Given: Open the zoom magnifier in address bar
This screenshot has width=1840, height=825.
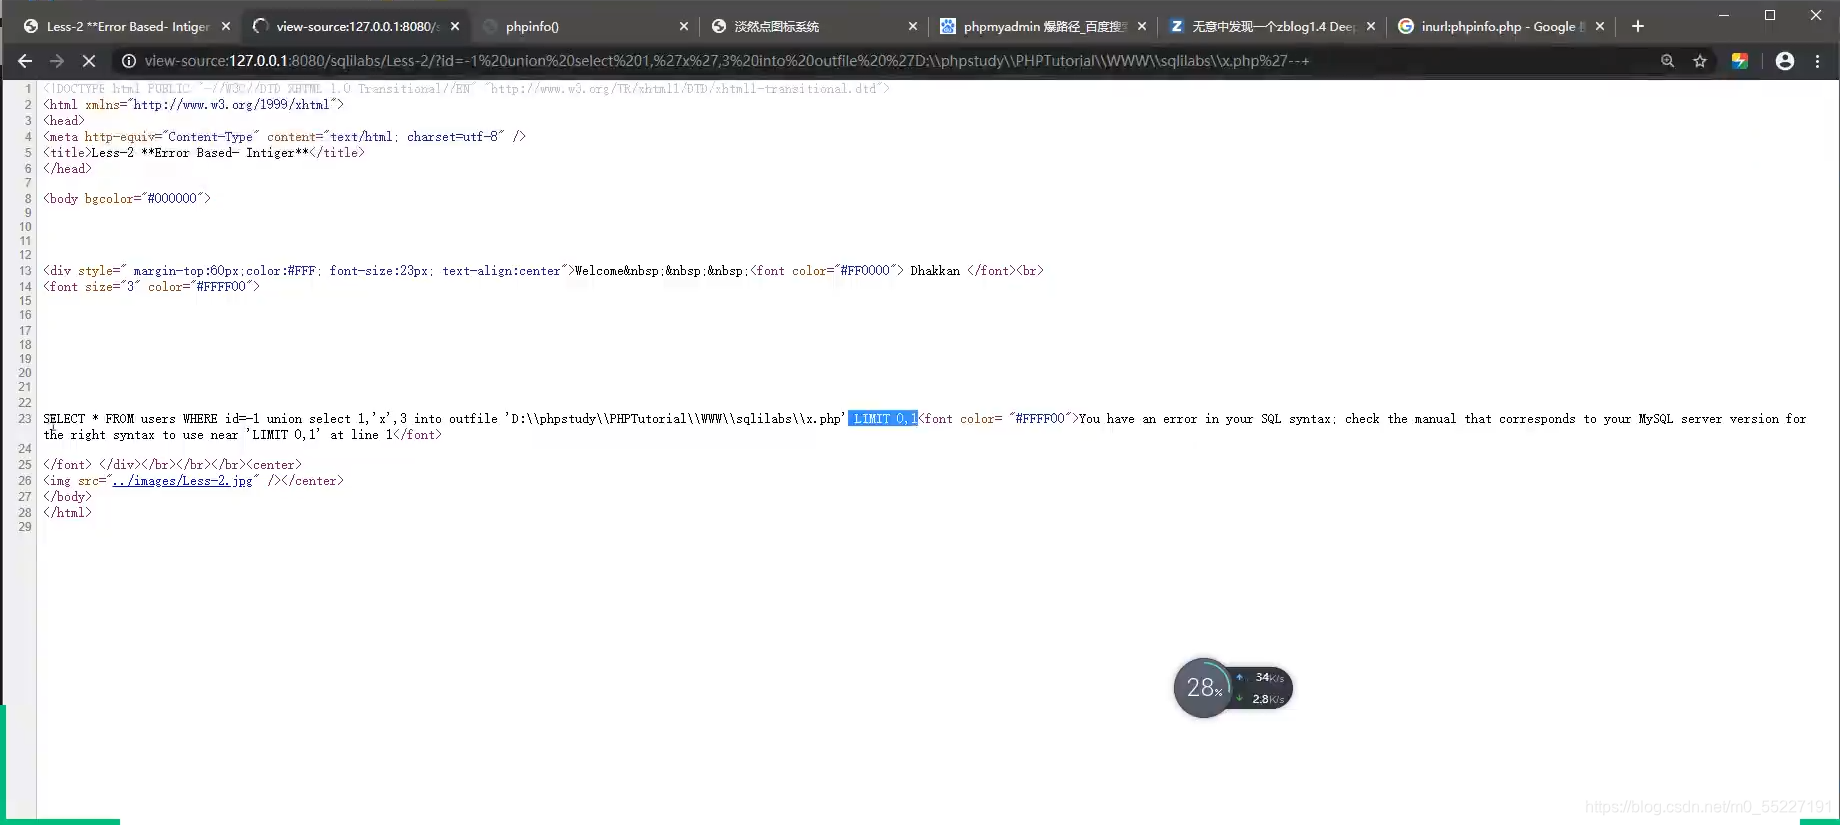Looking at the screenshot, I should pyautogui.click(x=1667, y=61).
